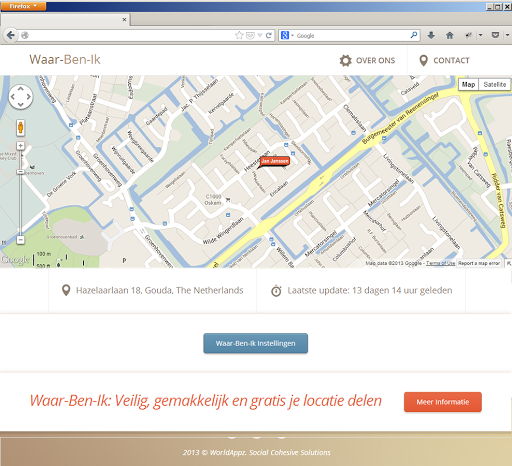Click the map zoom slider handle

tap(20, 172)
